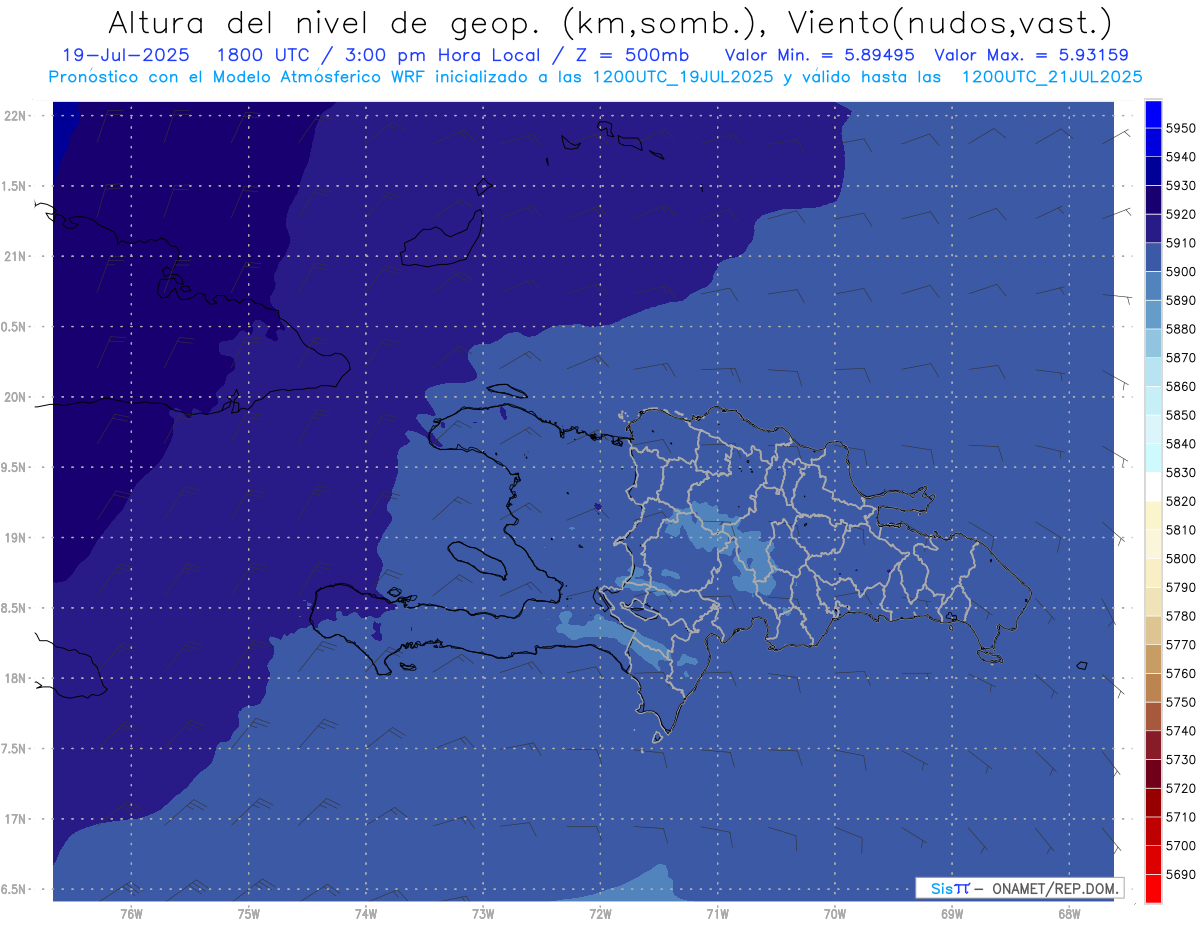1200x927 pixels.
Task: Select the '20N' latitude label
Action: pyautogui.click(x=15, y=397)
